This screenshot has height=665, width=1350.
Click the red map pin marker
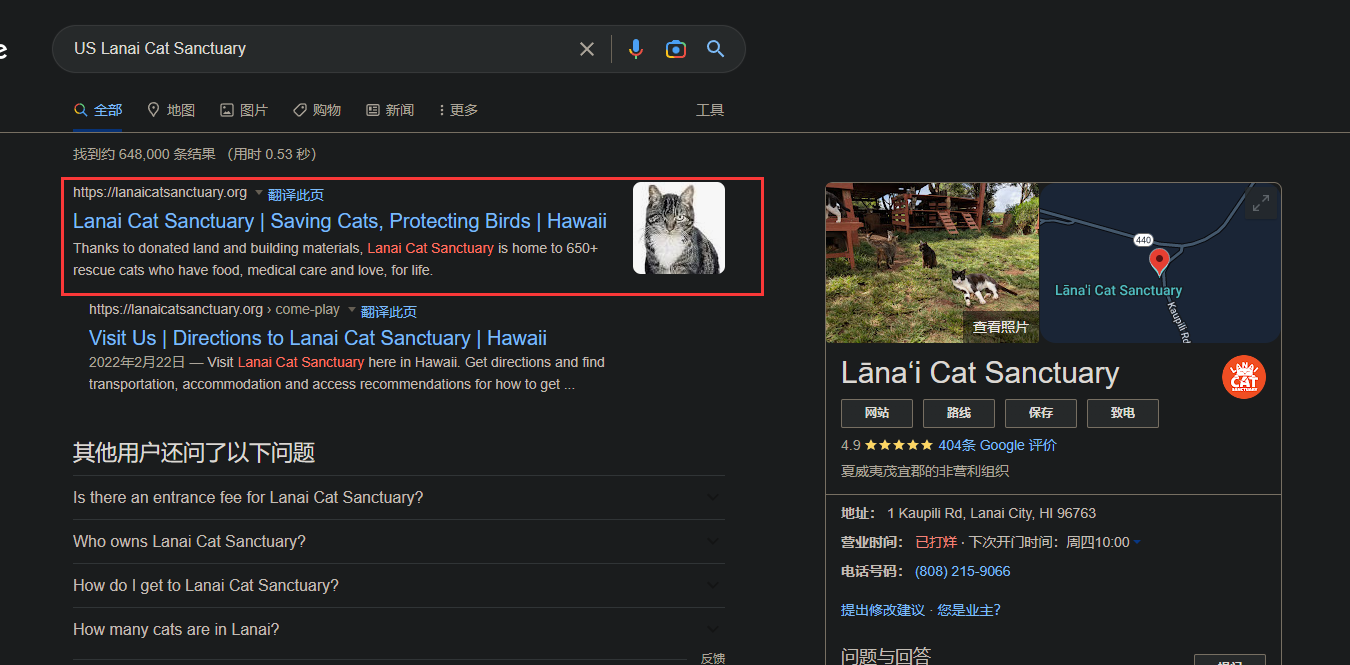click(1159, 262)
